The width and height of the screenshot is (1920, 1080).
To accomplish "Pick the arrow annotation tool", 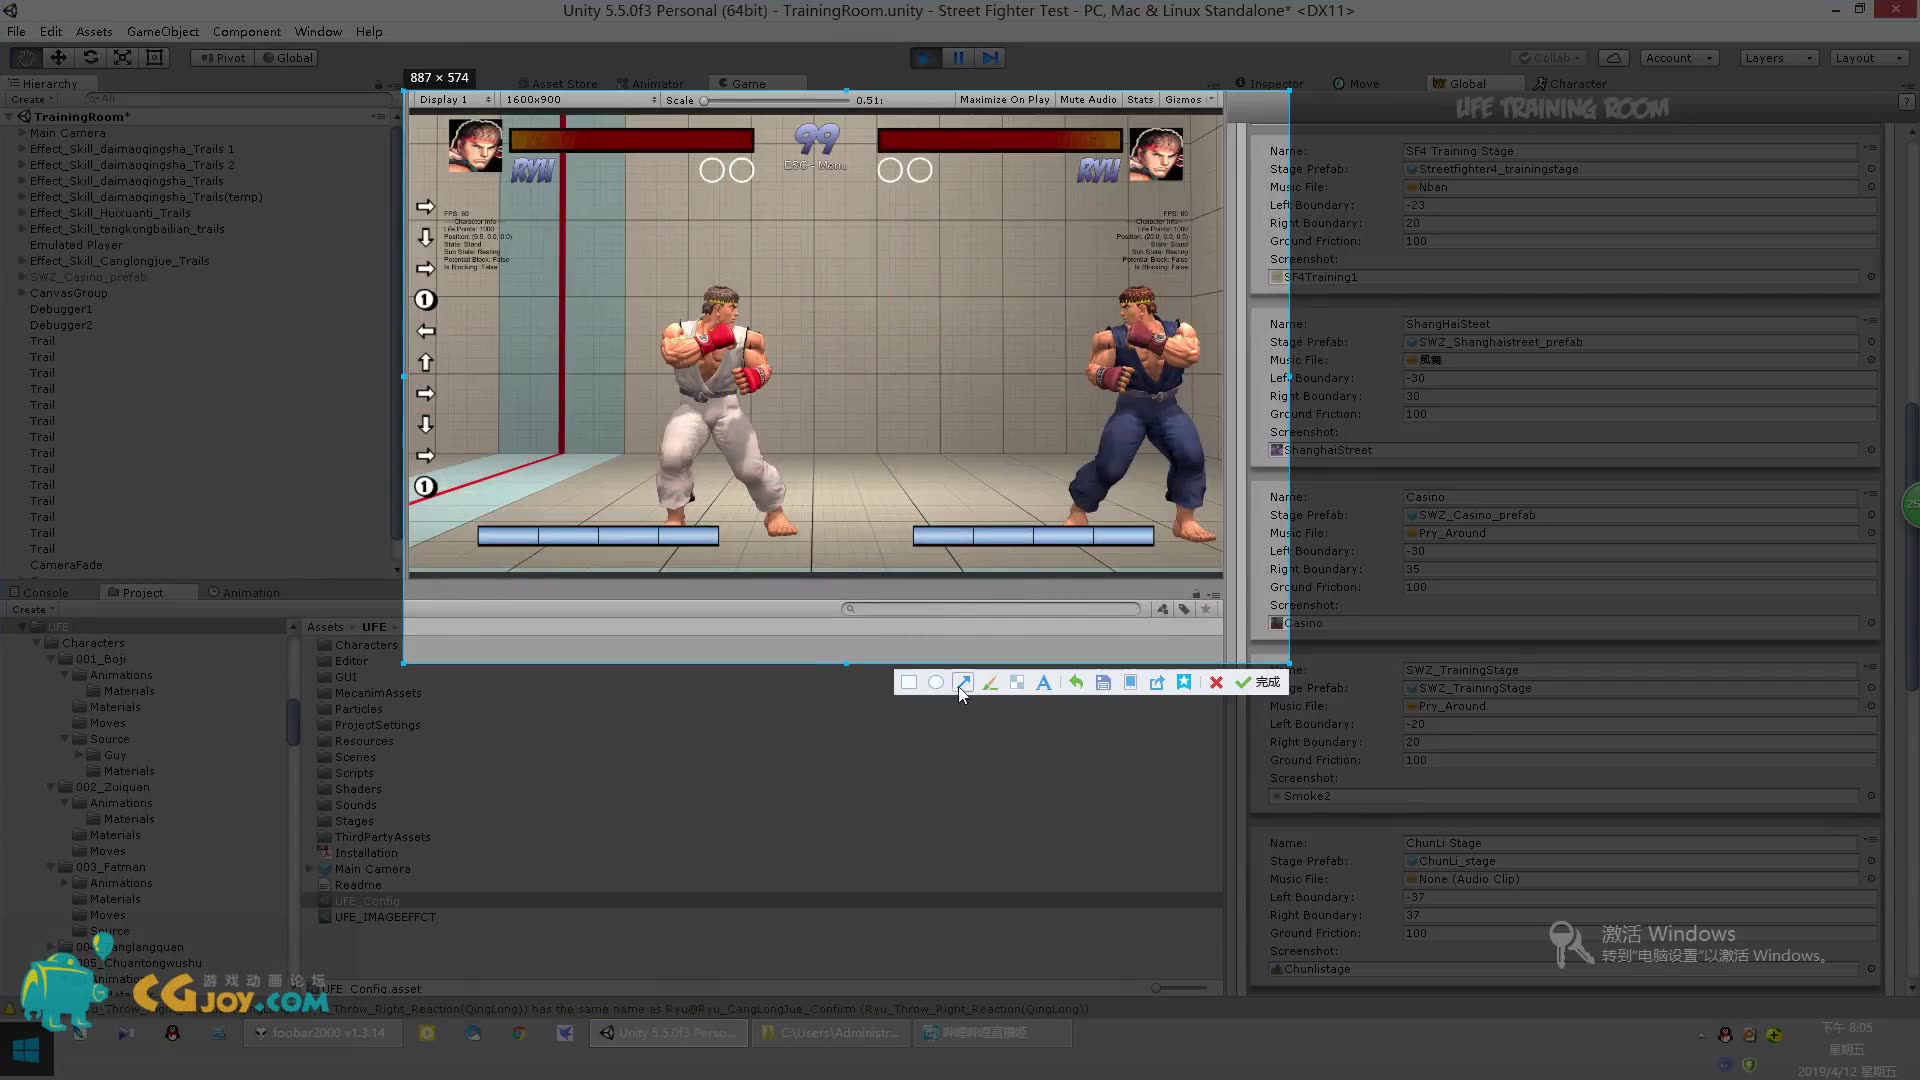I will [962, 682].
